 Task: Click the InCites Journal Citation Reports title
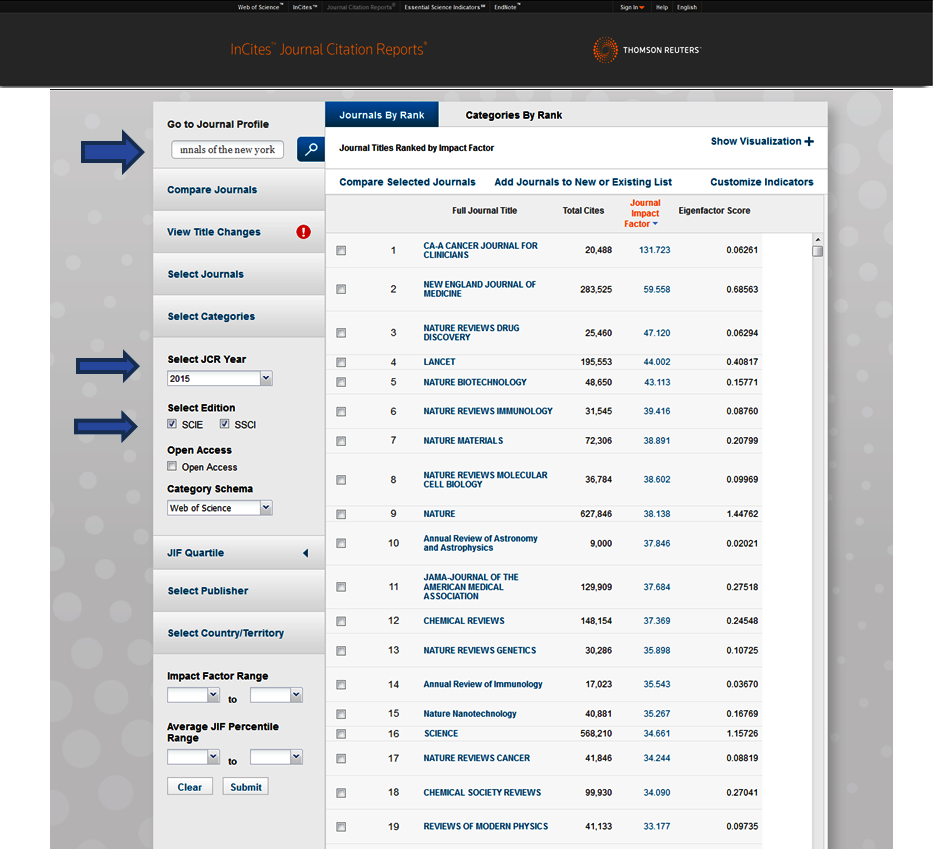(x=328, y=49)
